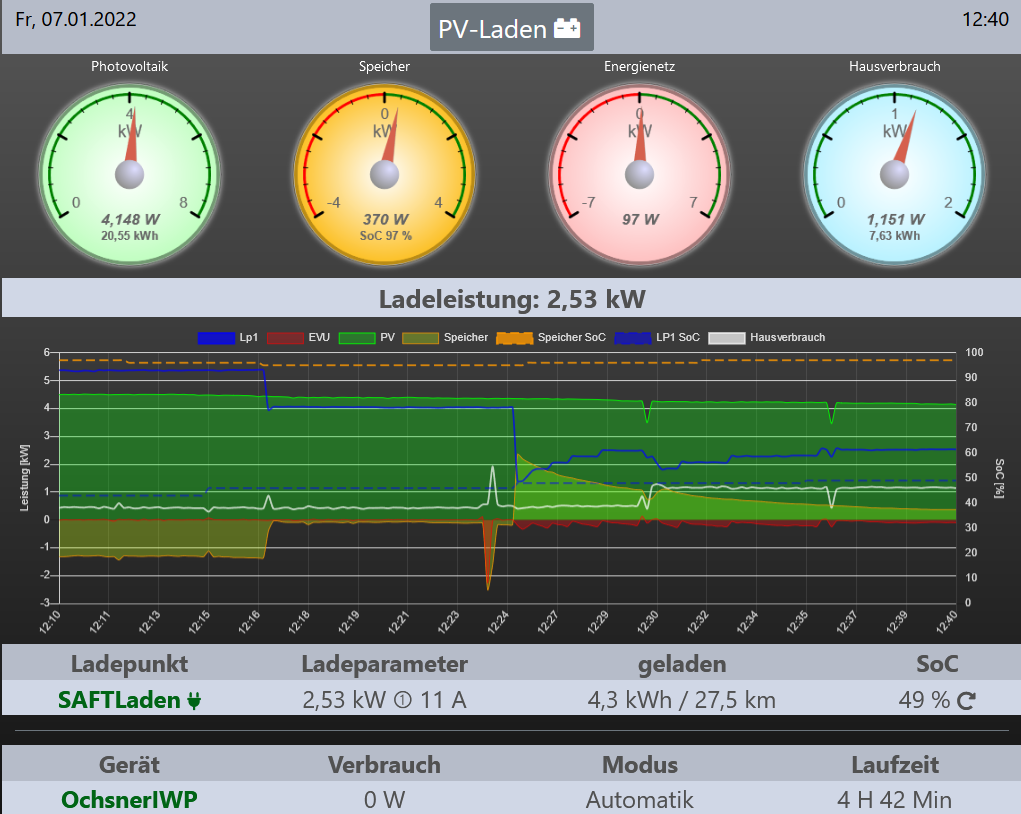Open the OchsnerIWP device link
The image size is (1021, 814).
click(129, 800)
